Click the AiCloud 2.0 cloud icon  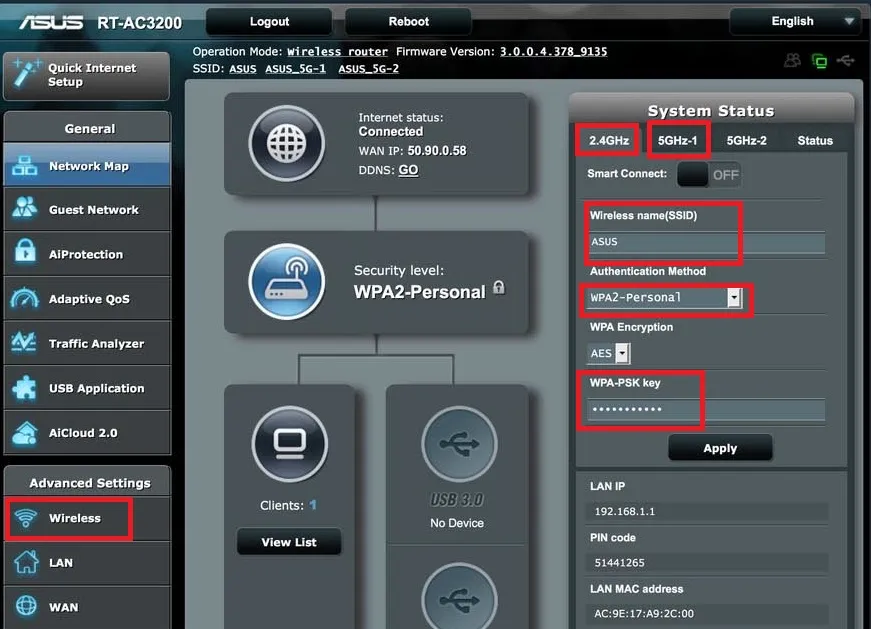pos(24,433)
